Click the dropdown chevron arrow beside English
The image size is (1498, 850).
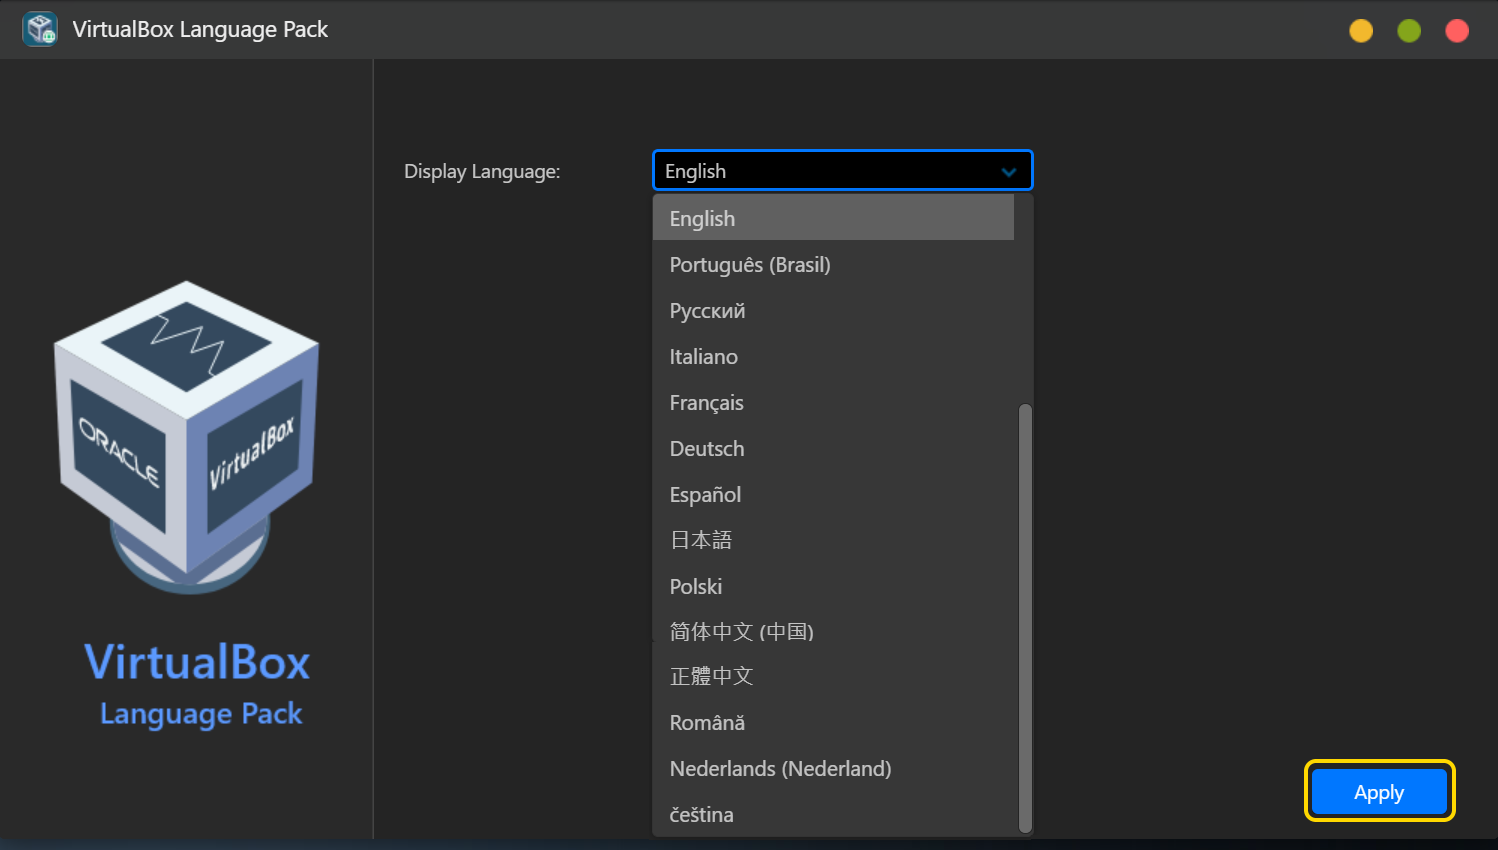tap(1009, 172)
